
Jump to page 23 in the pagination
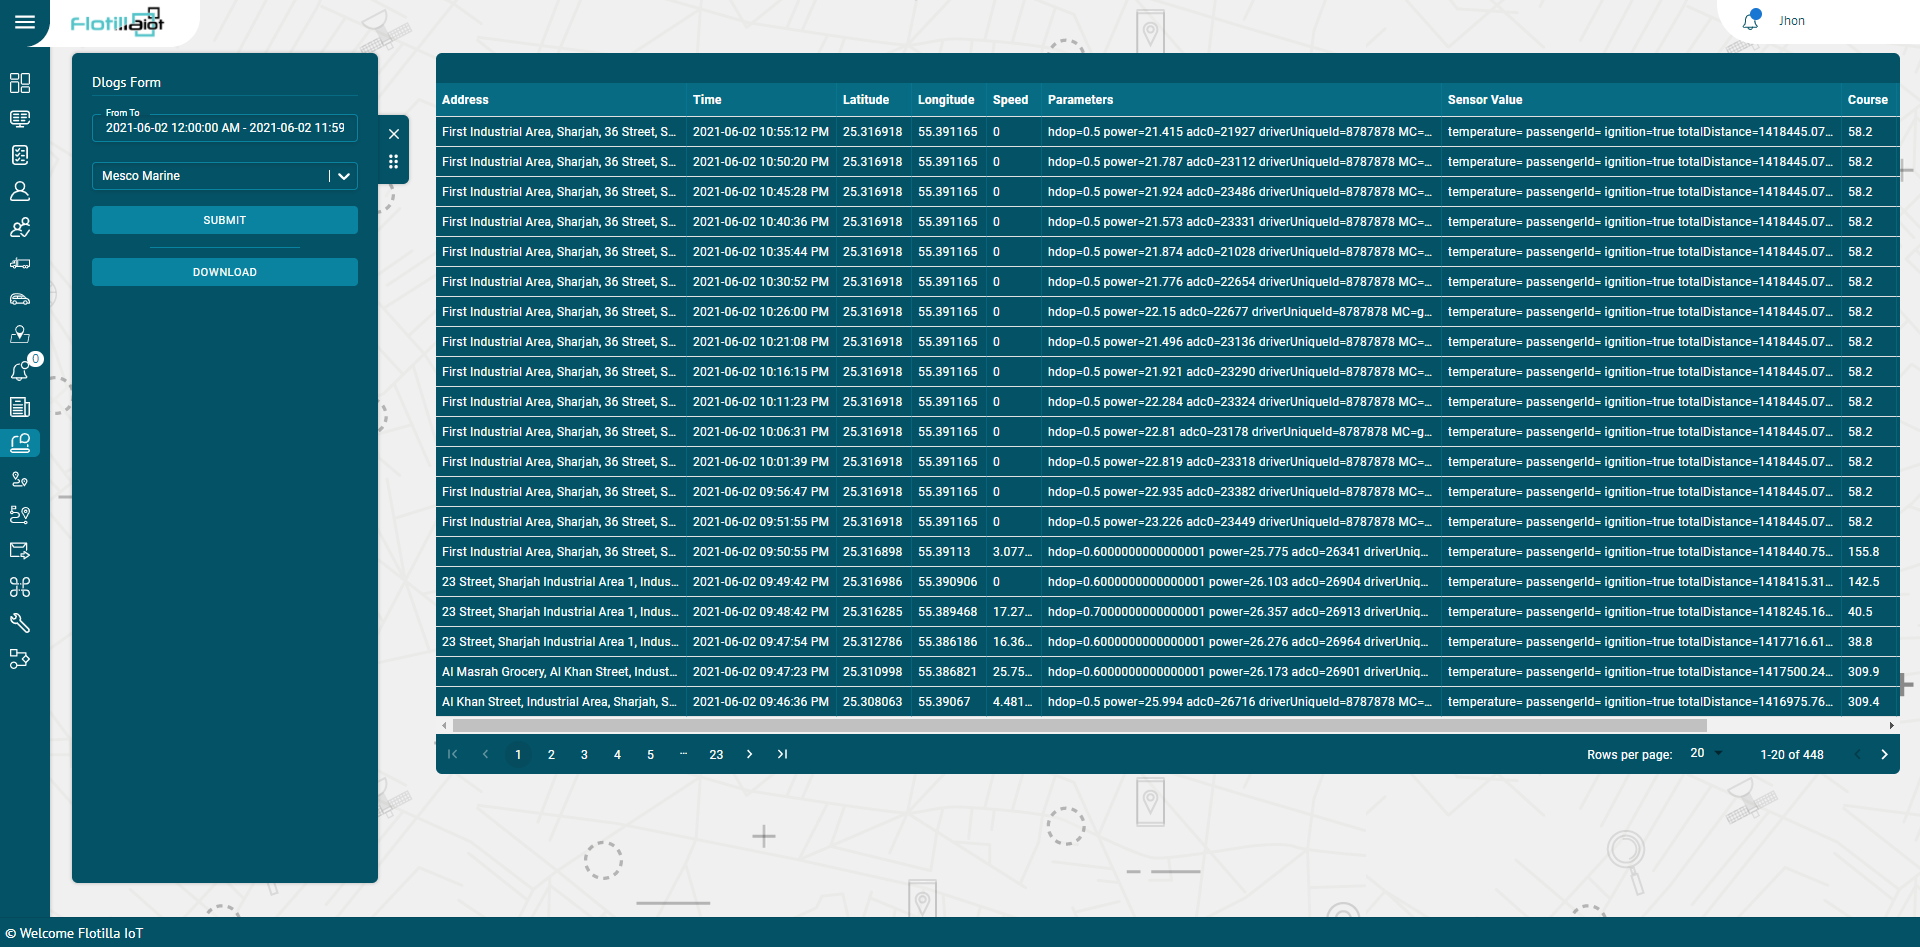716,755
